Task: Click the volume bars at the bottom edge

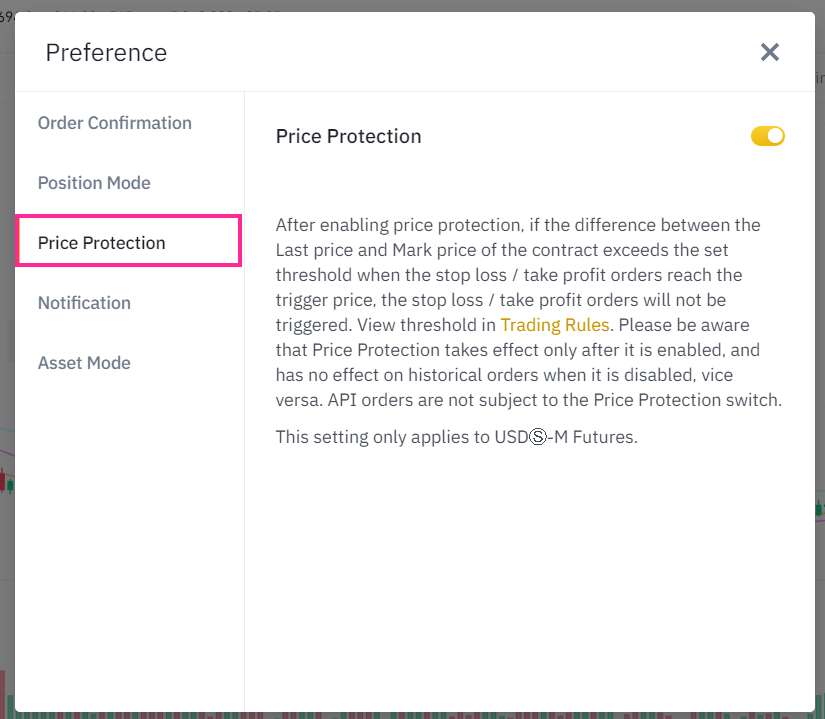Action: [400, 712]
